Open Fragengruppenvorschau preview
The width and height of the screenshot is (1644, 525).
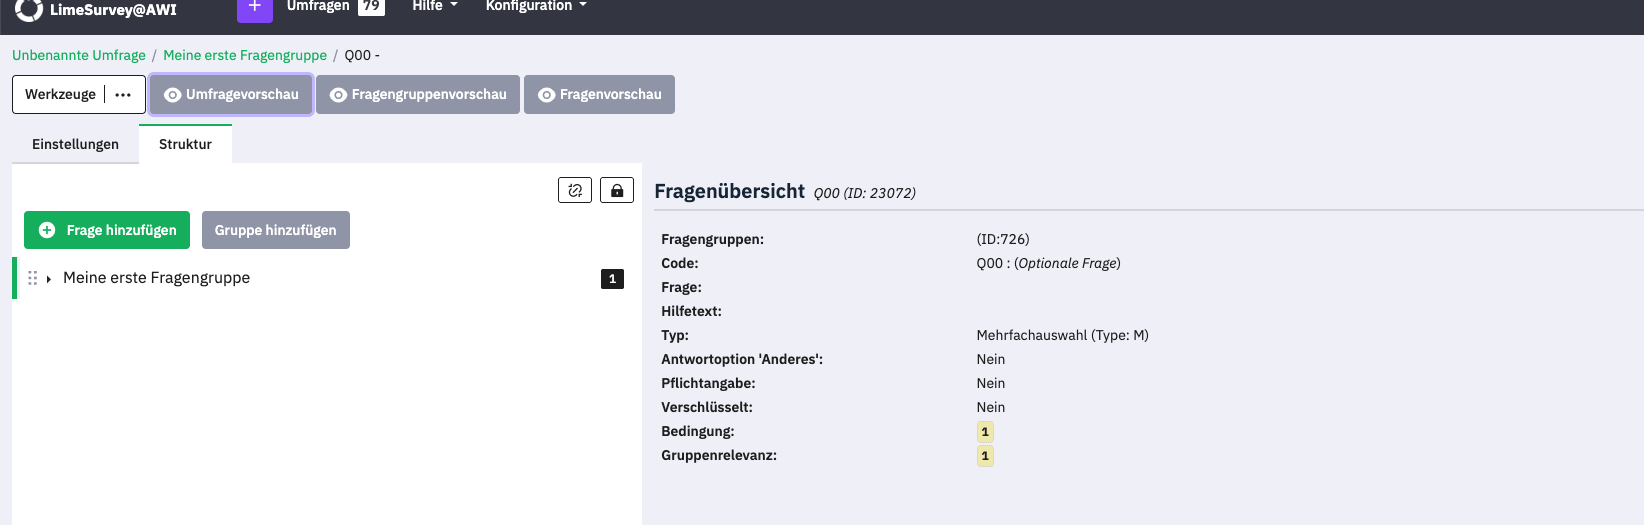click(x=418, y=95)
